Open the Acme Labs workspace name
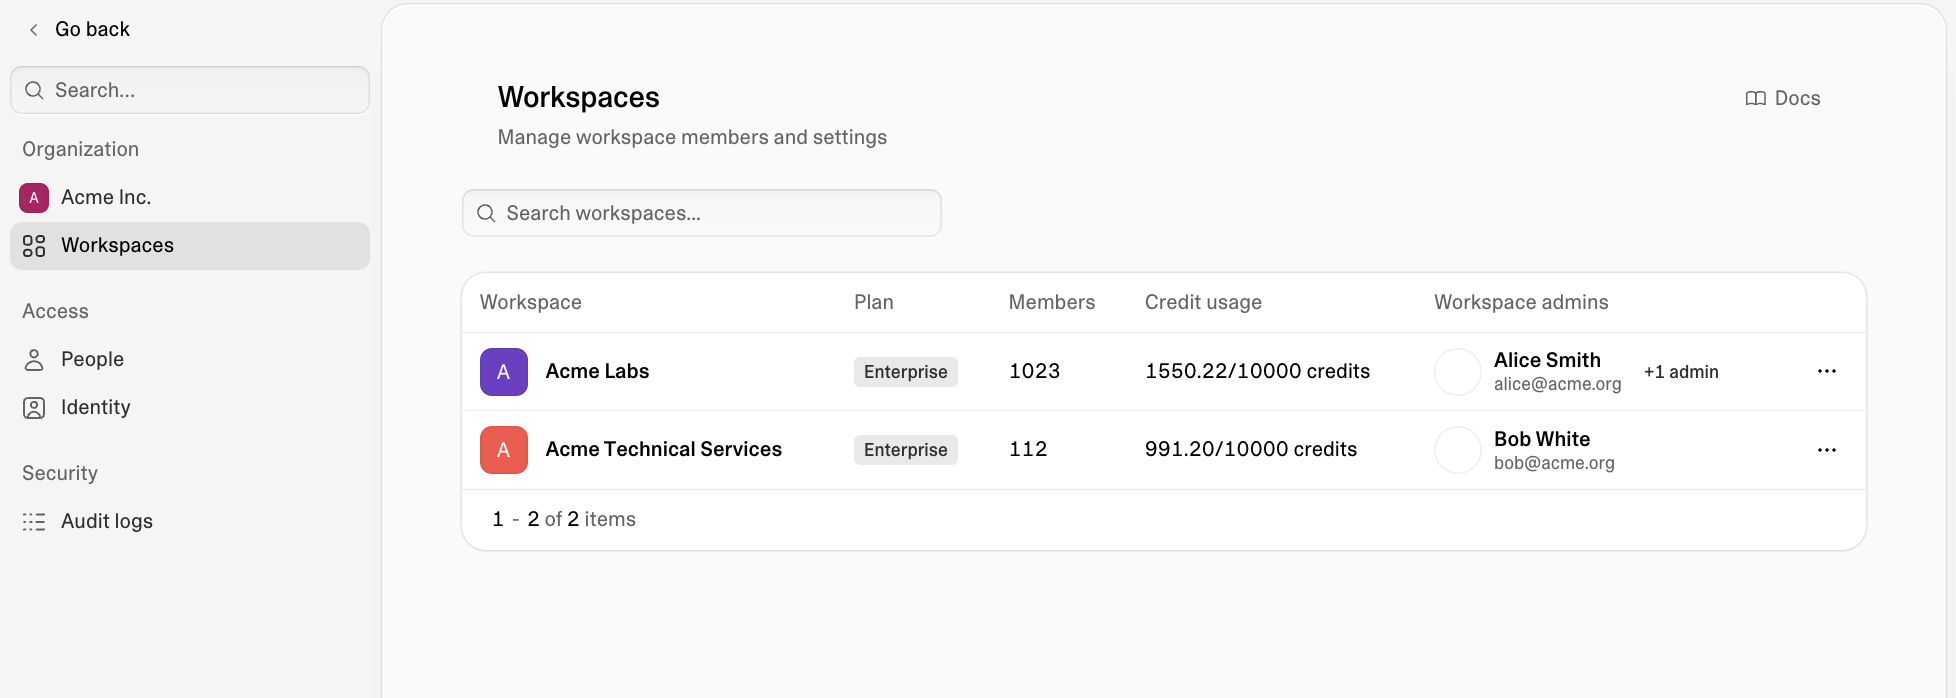This screenshot has height=698, width=1956. [597, 371]
